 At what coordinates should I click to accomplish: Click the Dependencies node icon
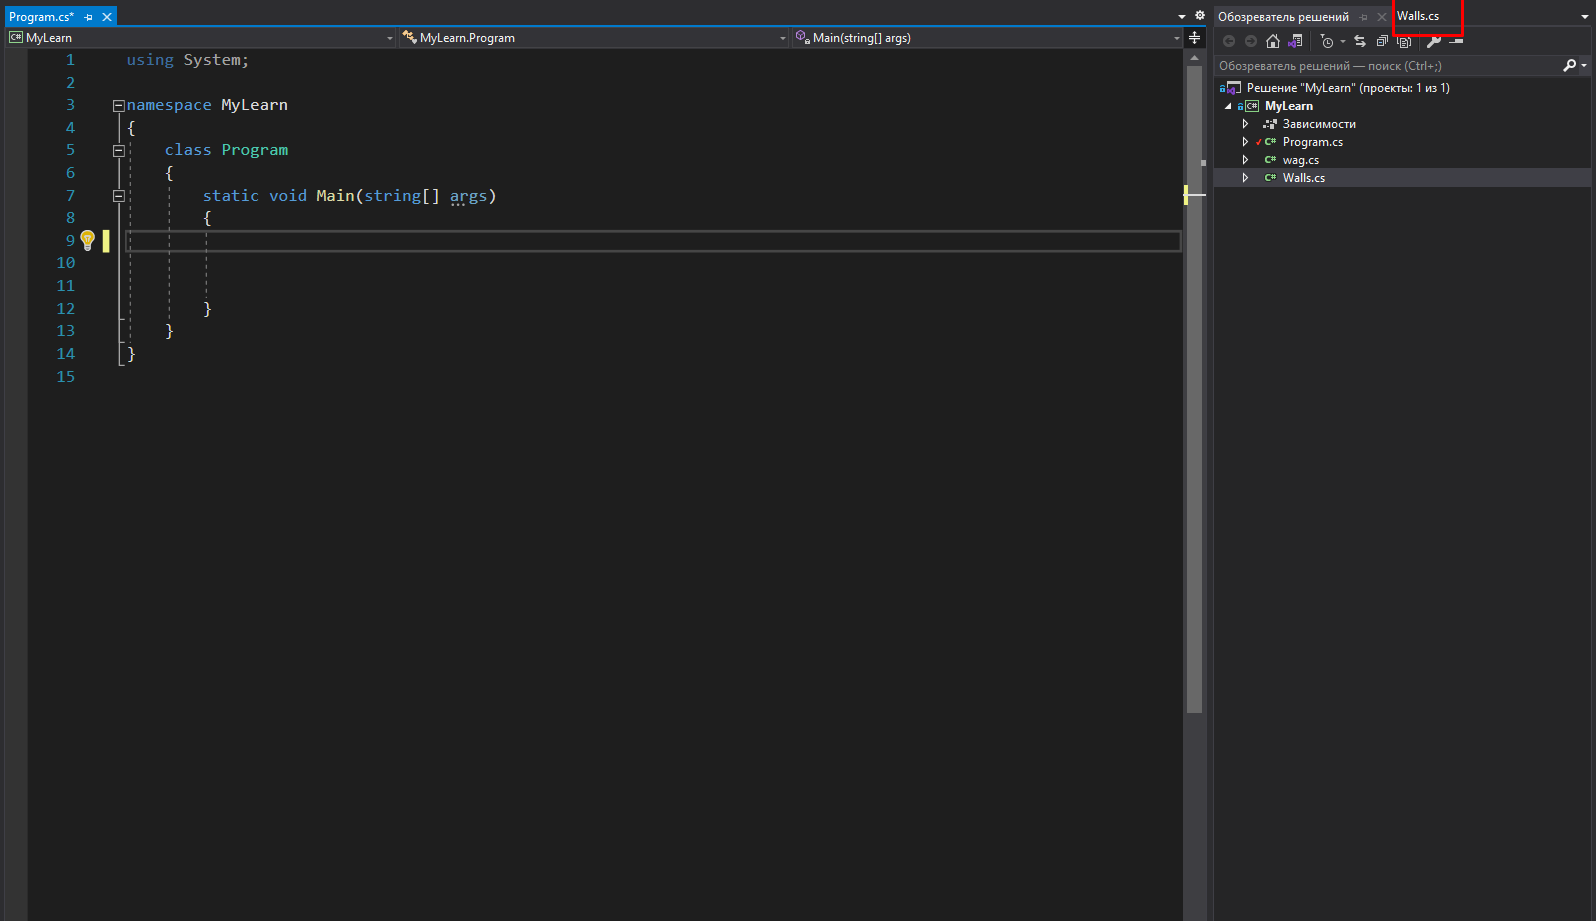[1270, 124]
